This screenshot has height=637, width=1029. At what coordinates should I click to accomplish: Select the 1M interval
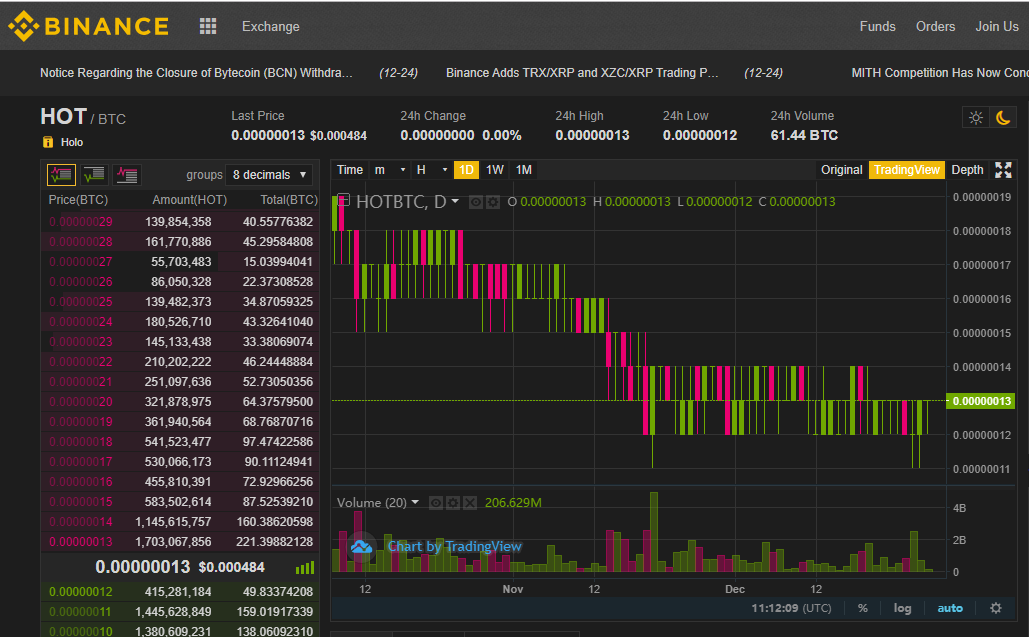[524, 170]
